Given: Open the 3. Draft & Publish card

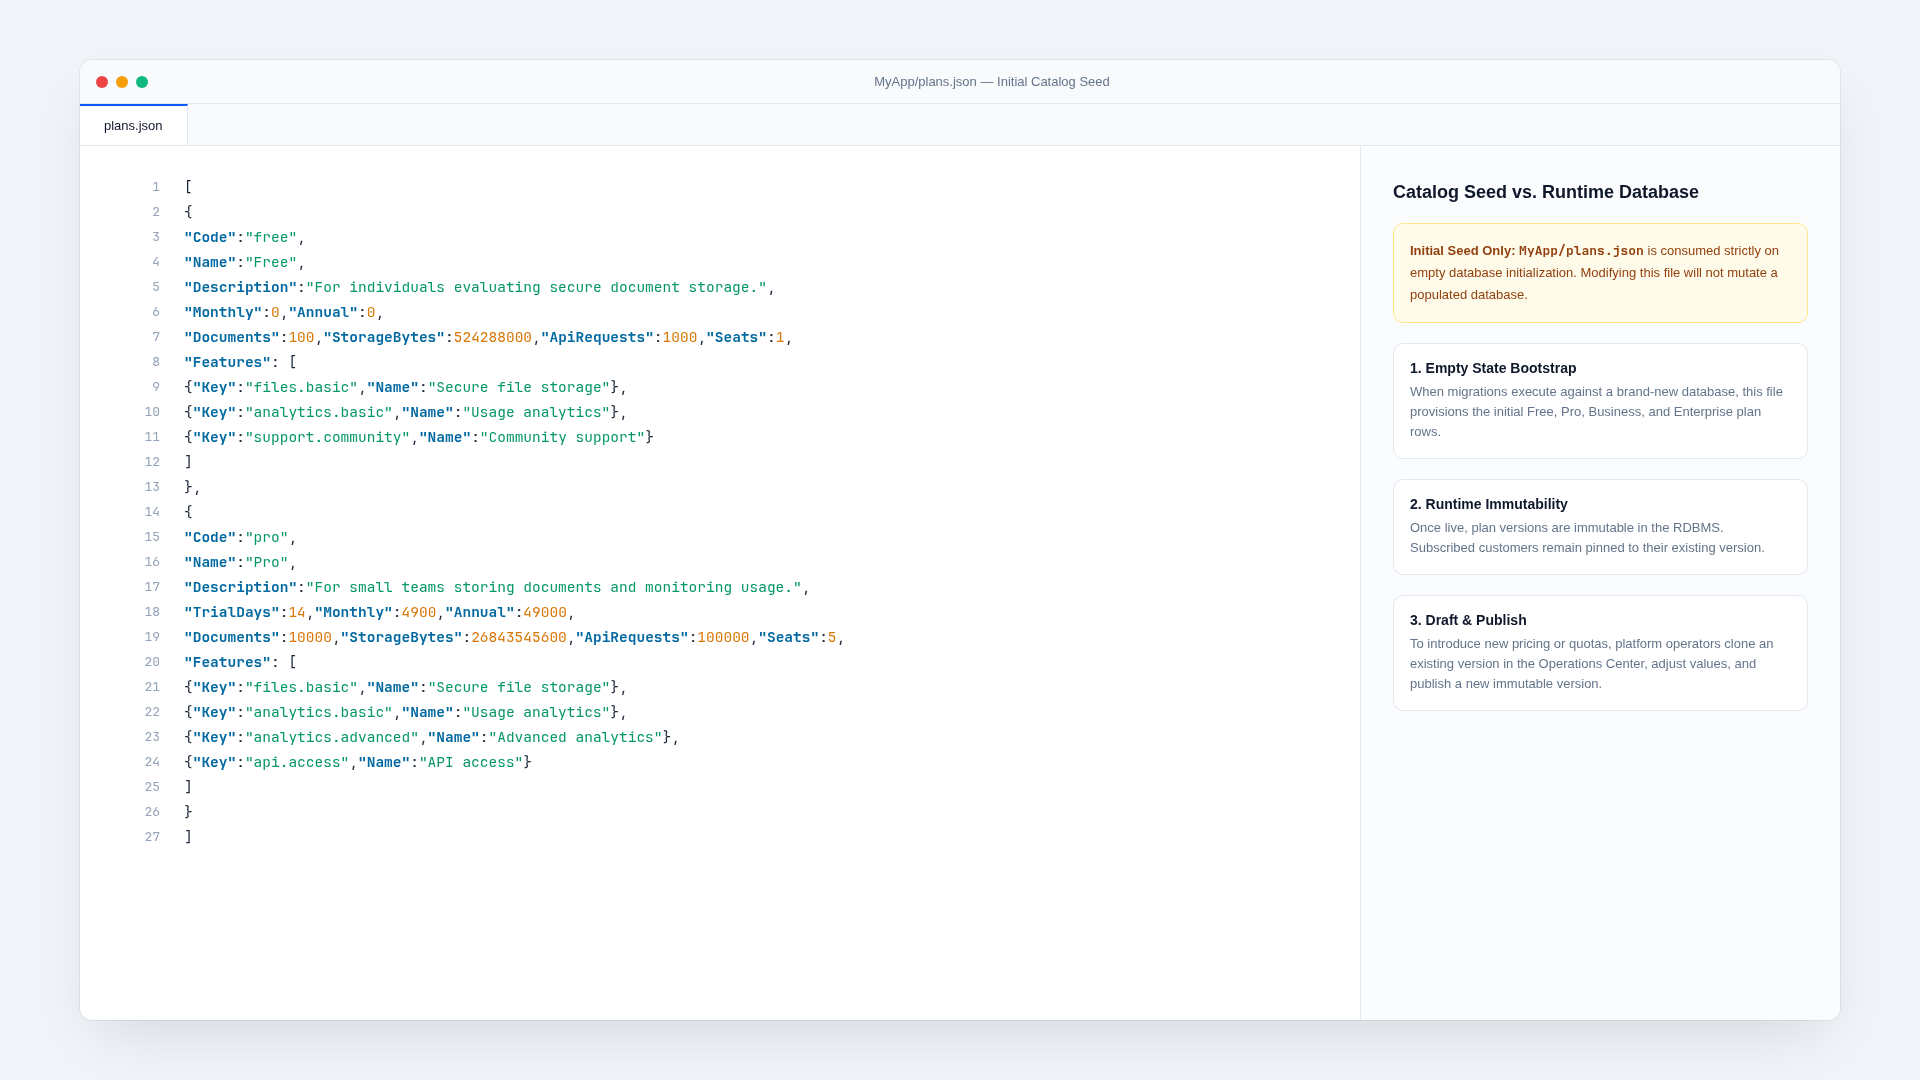Looking at the screenshot, I should click(1600, 653).
